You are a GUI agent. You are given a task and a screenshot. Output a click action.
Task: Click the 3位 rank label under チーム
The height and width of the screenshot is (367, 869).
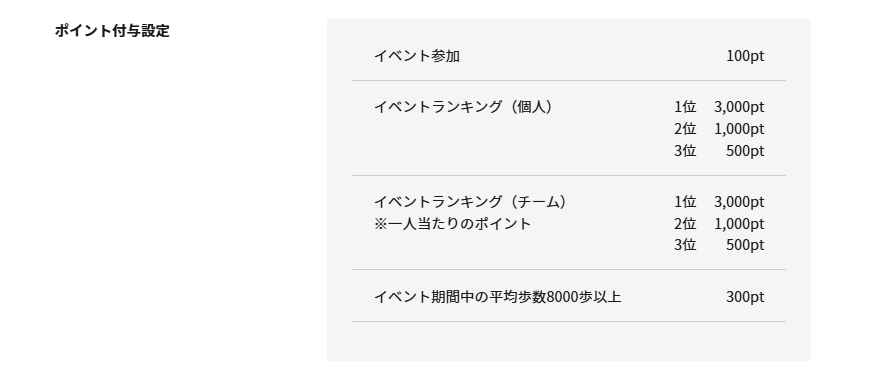(685, 244)
